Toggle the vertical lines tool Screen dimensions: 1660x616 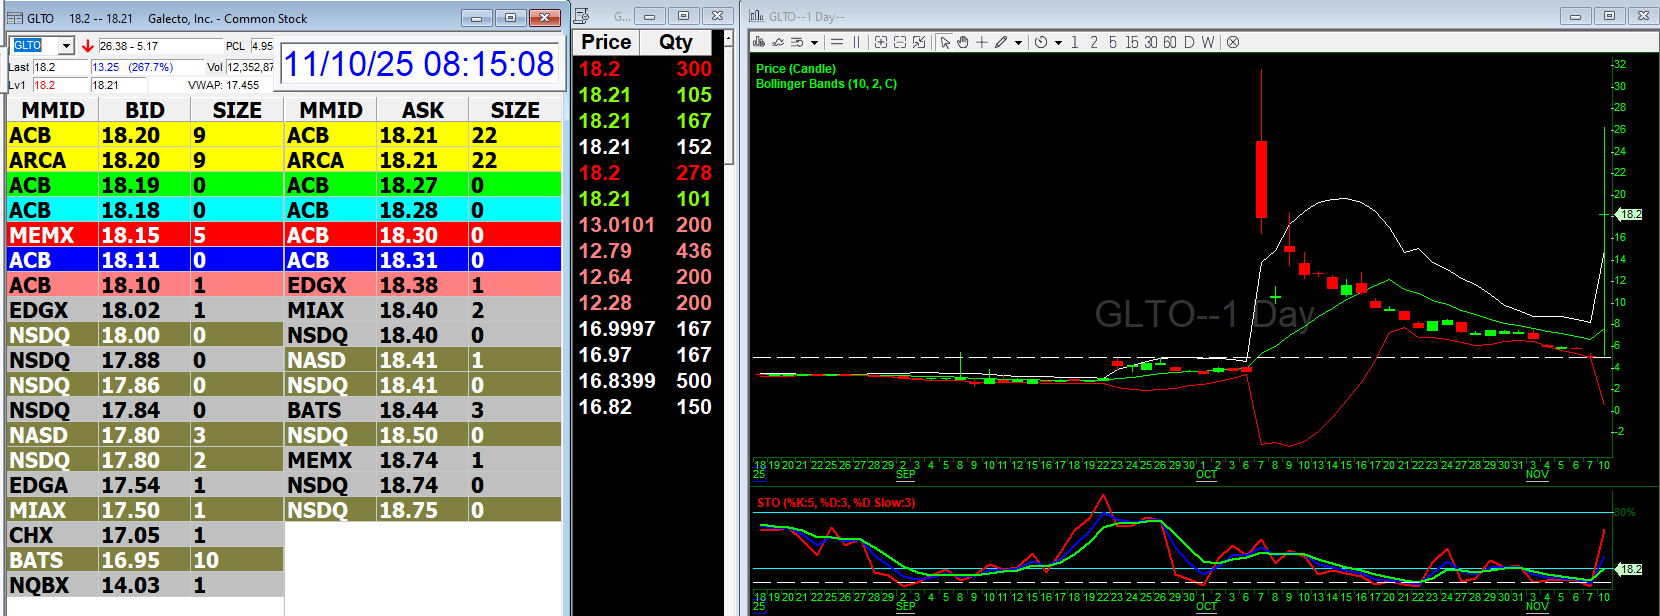(x=856, y=42)
